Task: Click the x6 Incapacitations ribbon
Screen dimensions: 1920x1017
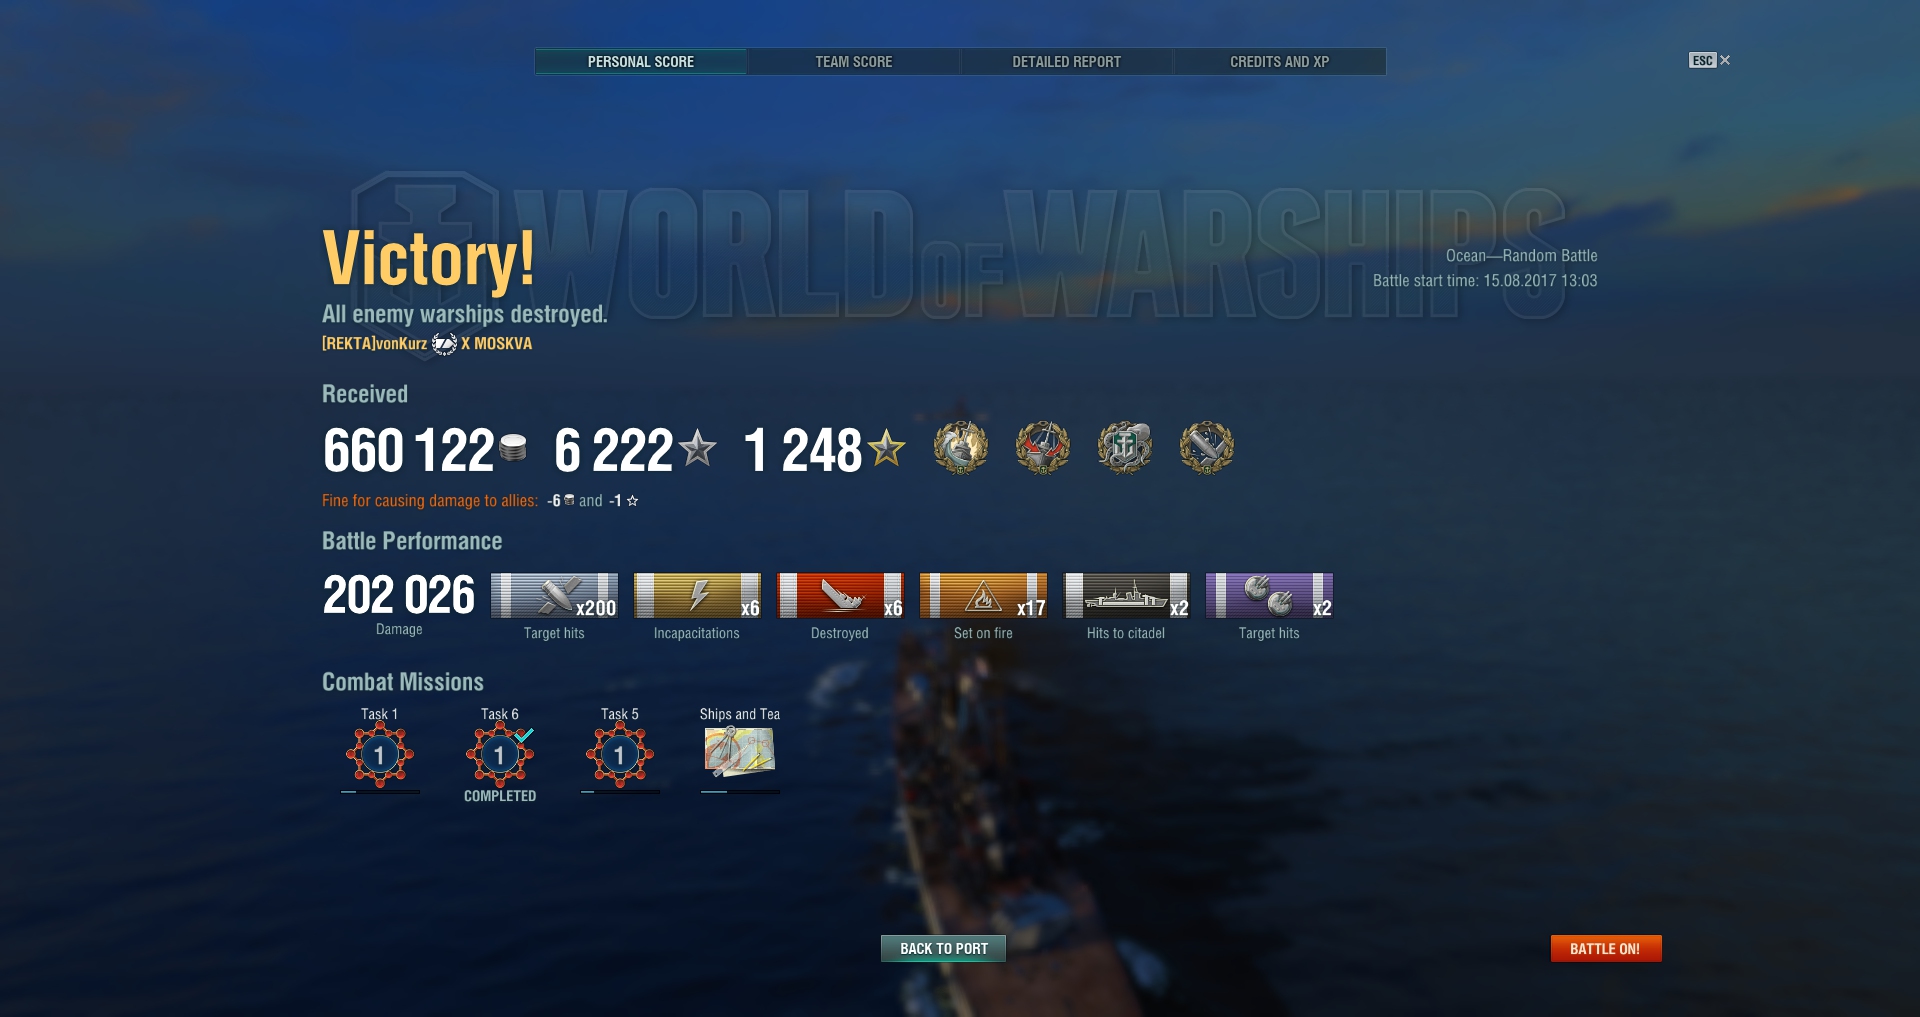Action: (x=697, y=596)
